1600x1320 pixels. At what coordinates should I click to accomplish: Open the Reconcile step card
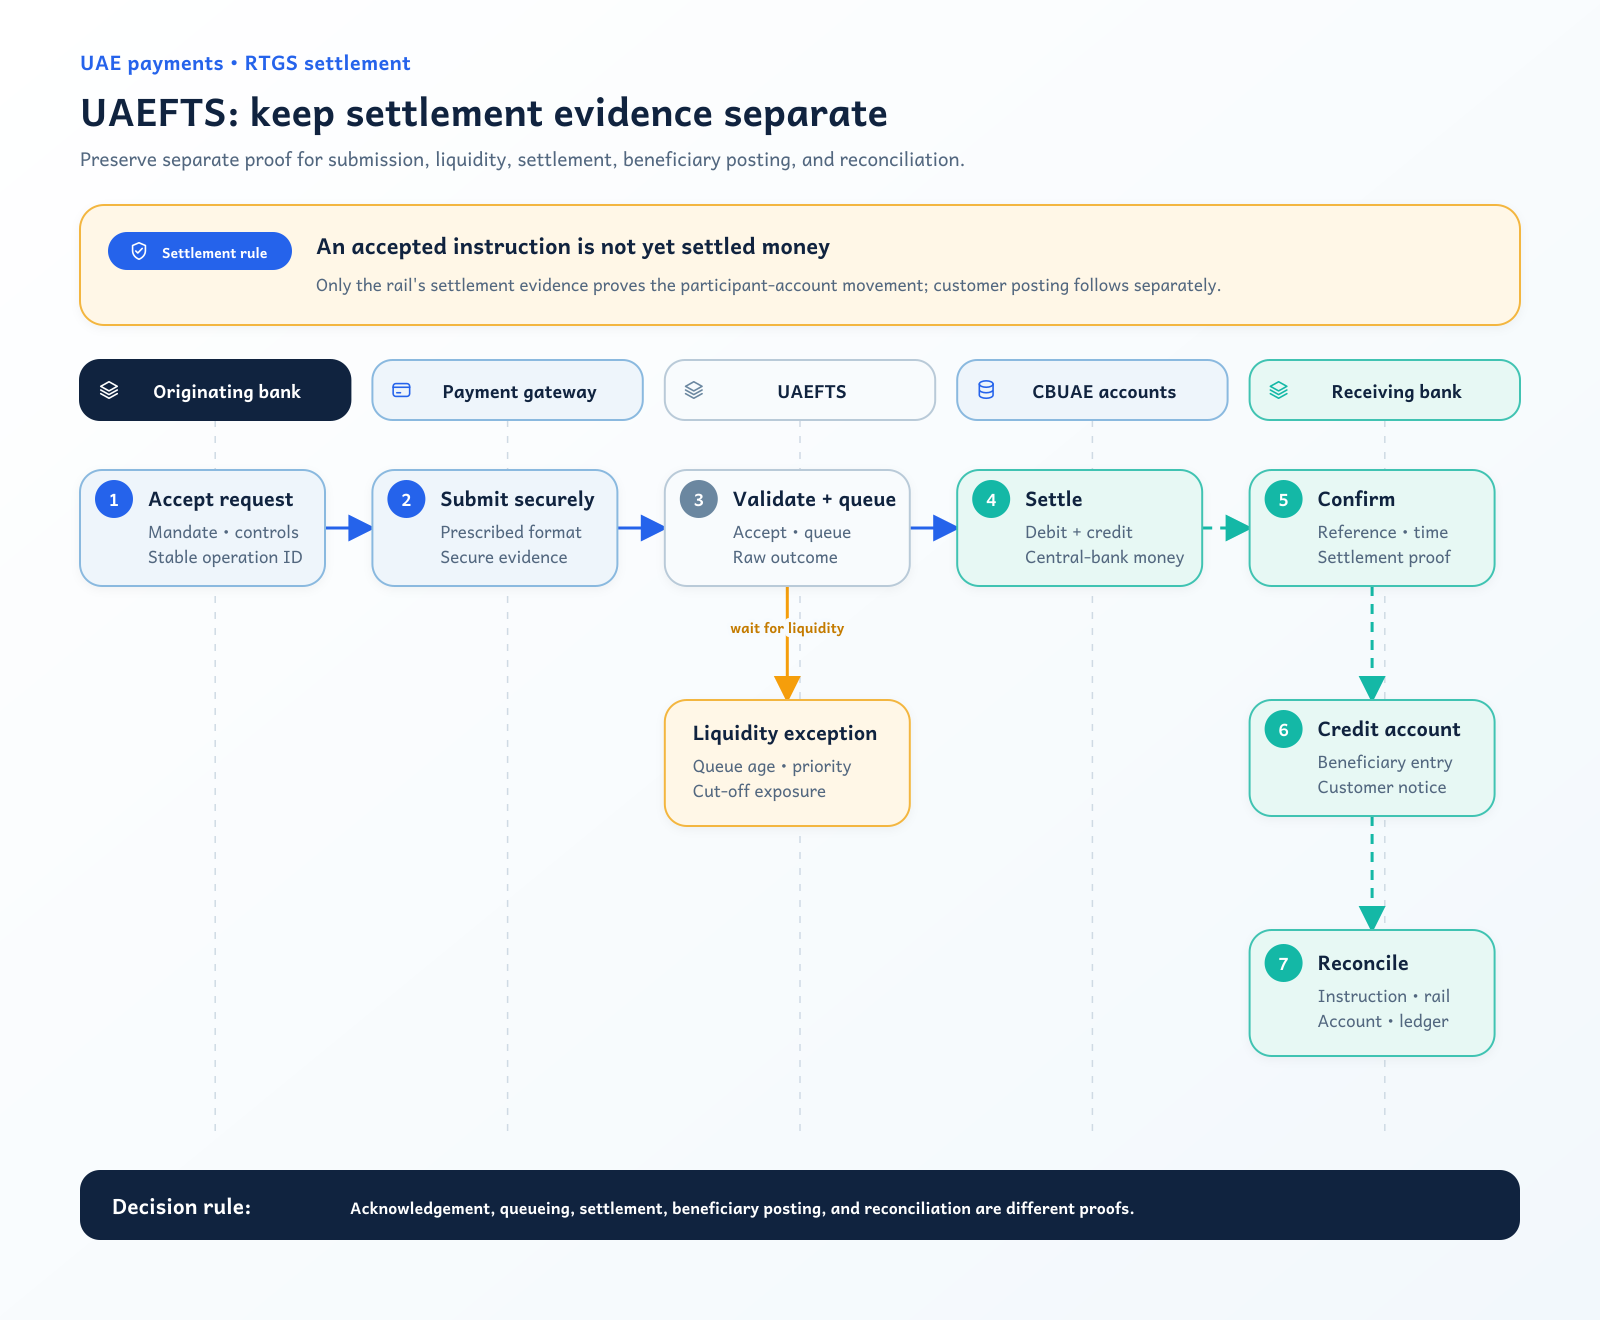click(1372, 993)
